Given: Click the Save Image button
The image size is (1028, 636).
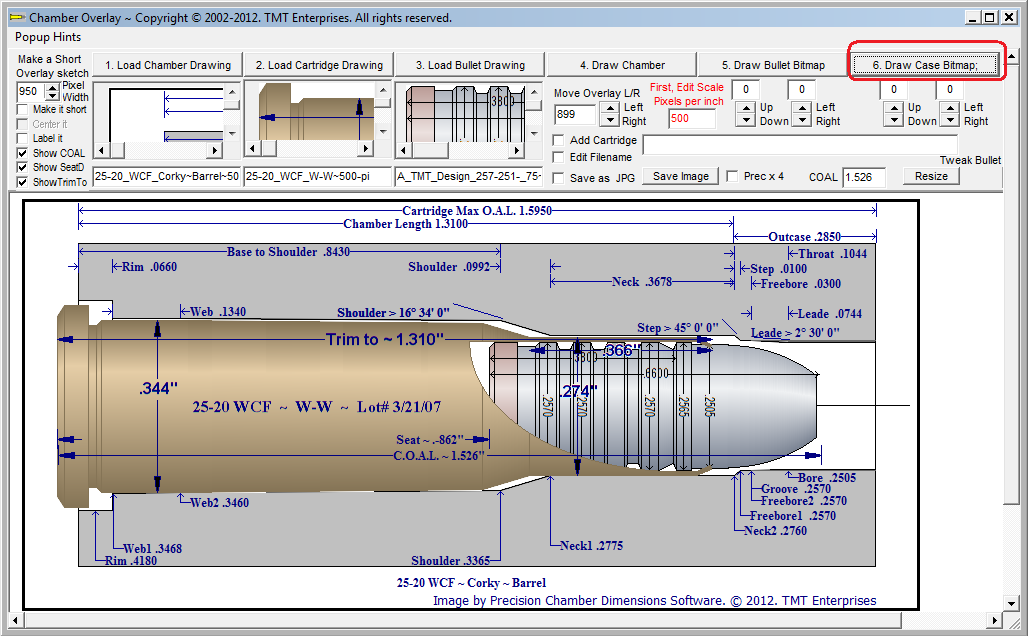Looking at the screenshot, I should [681, 176].
